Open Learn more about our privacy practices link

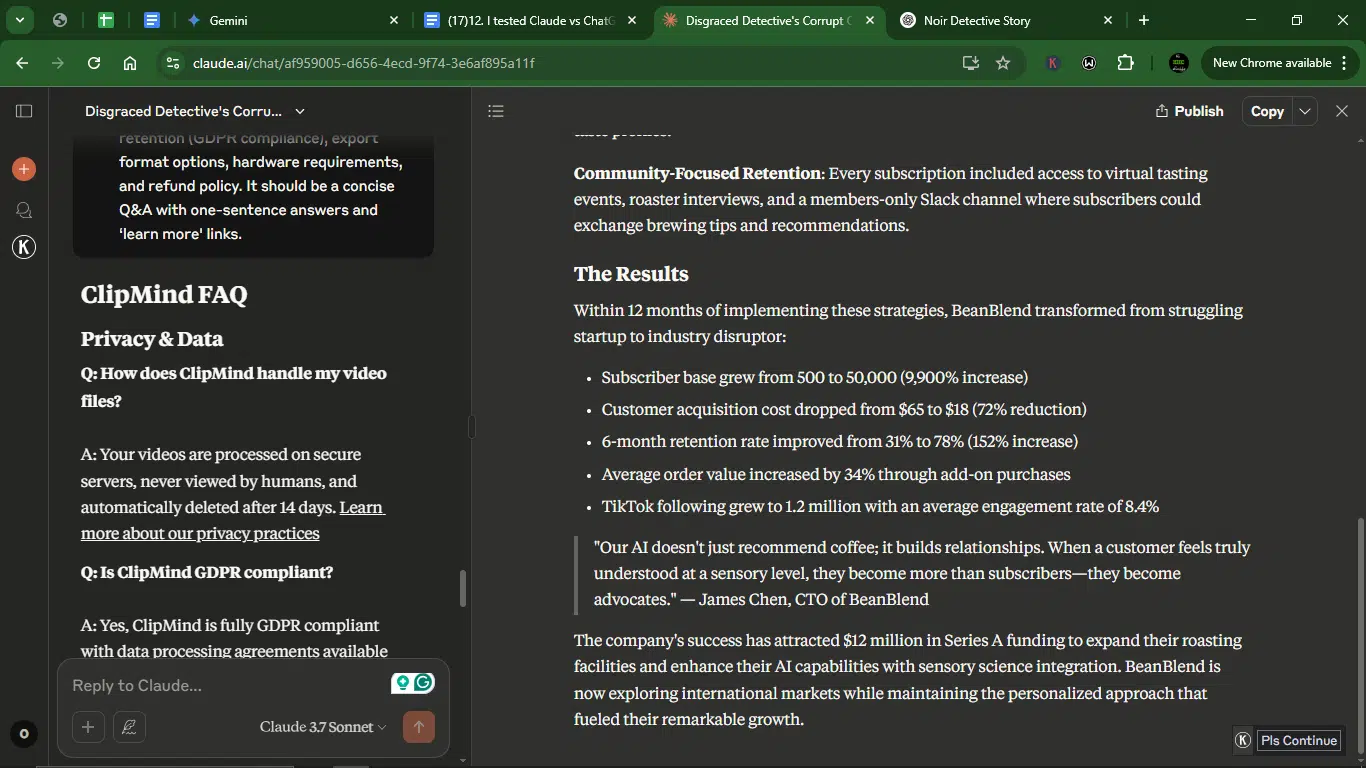232,520
